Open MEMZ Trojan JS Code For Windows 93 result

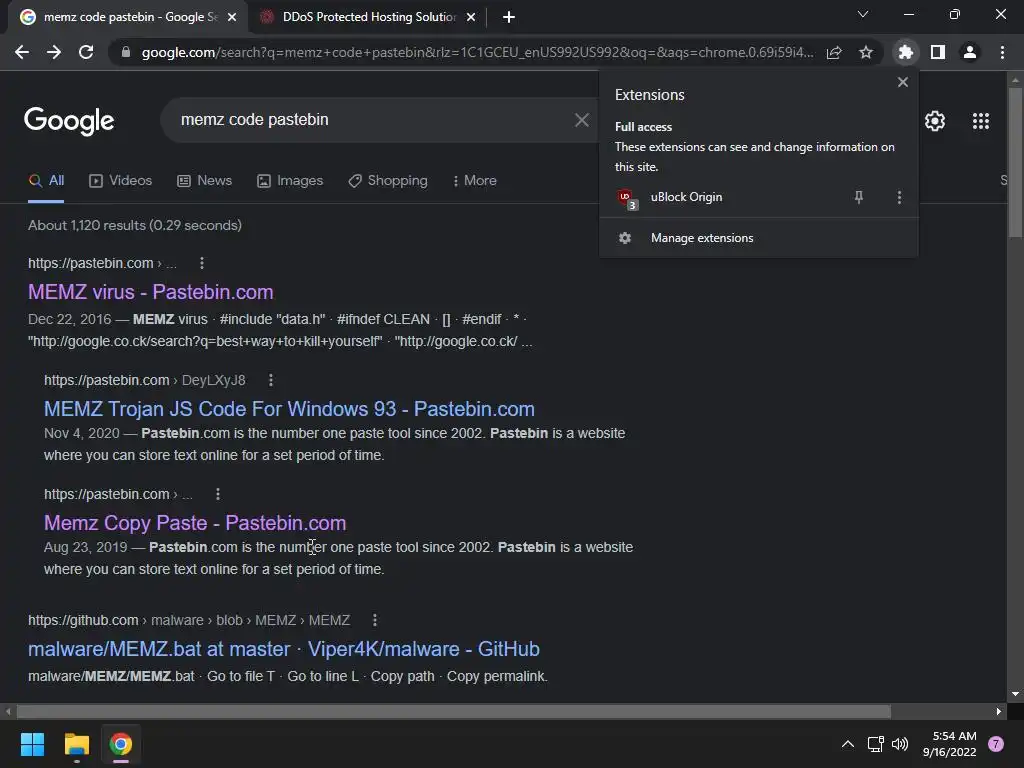(x=289, y=409)
